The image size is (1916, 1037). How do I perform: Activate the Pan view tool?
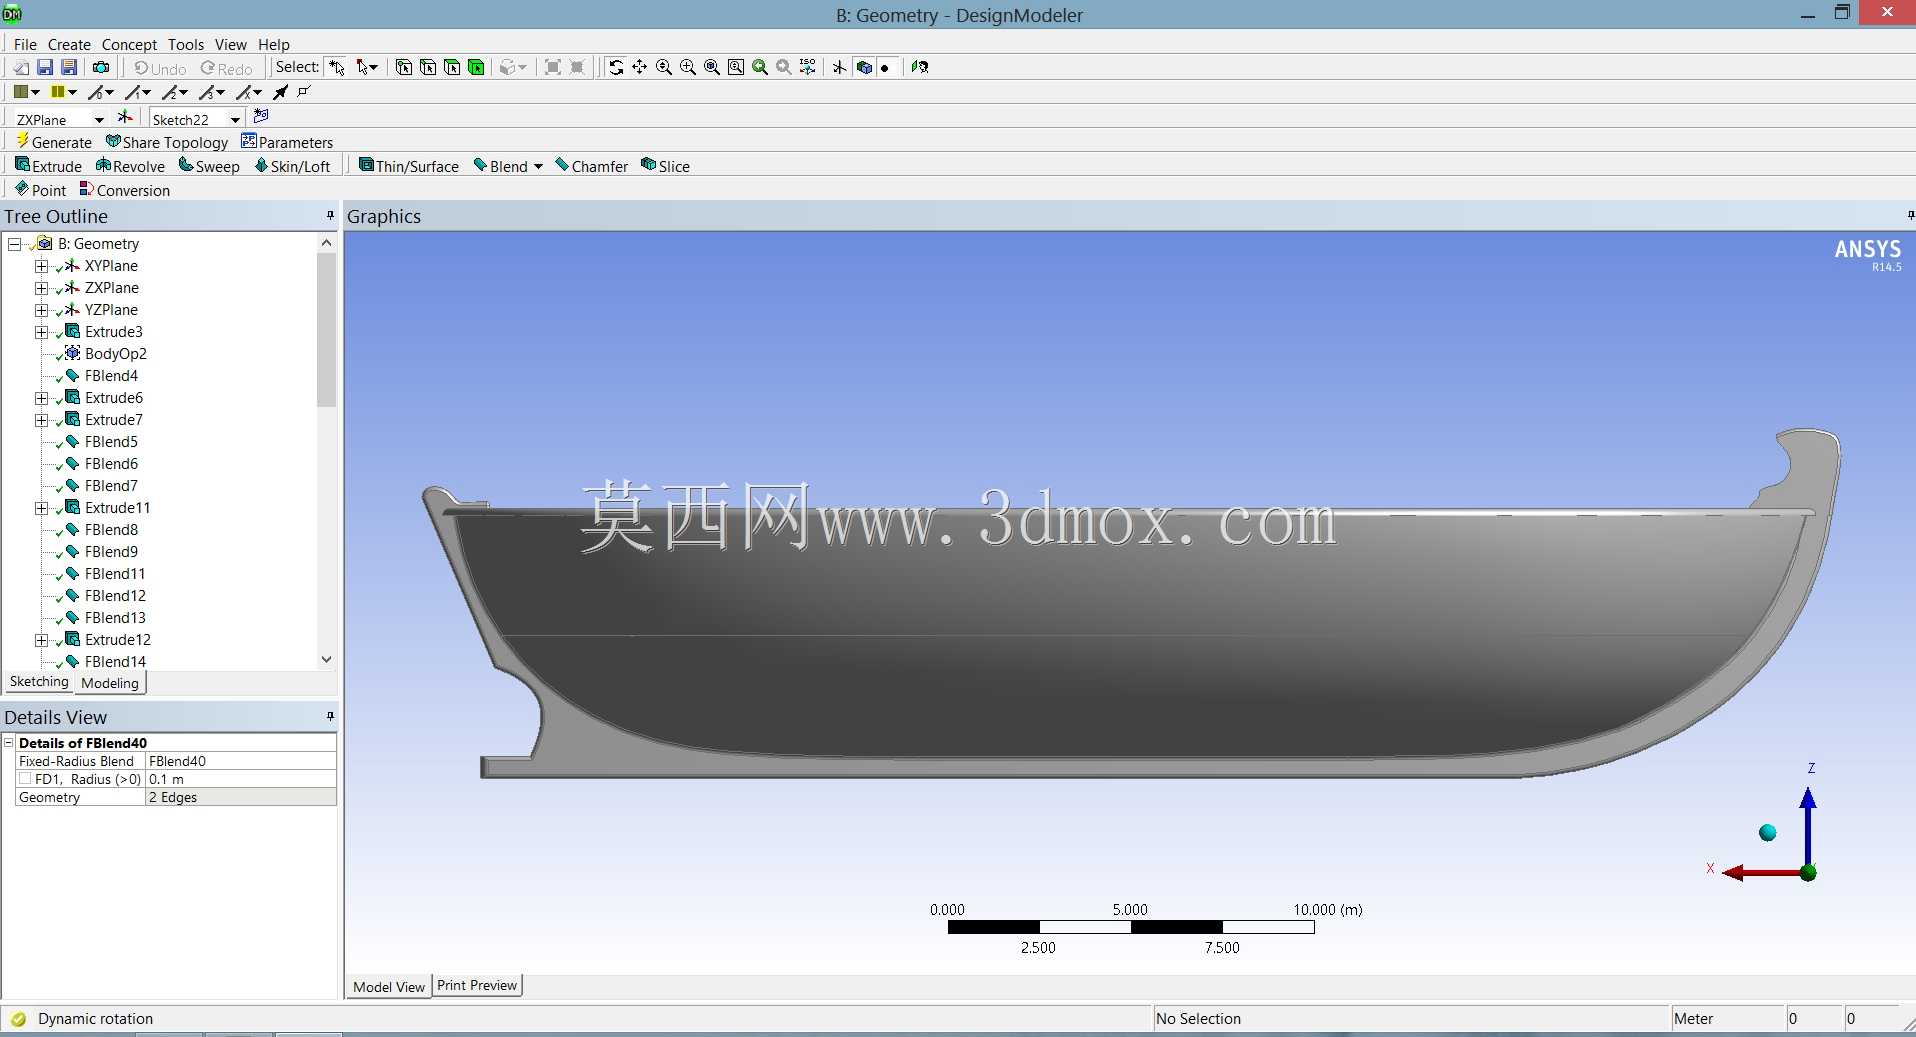(640, 67)
